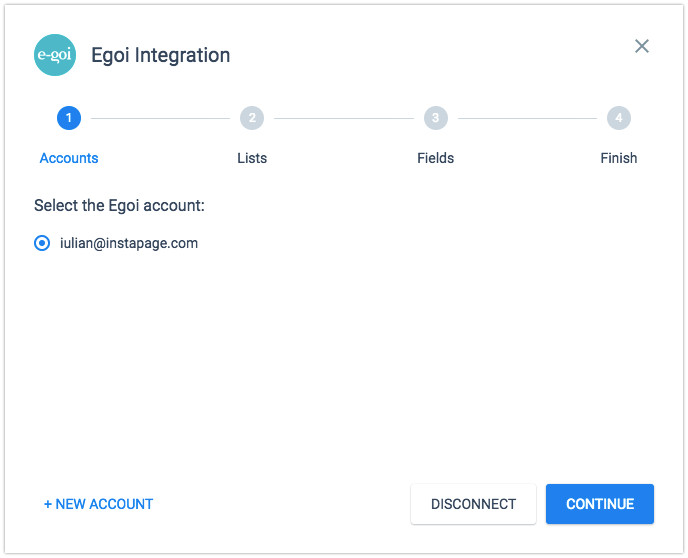Select the step 1 circle indicator

point(69,118)
